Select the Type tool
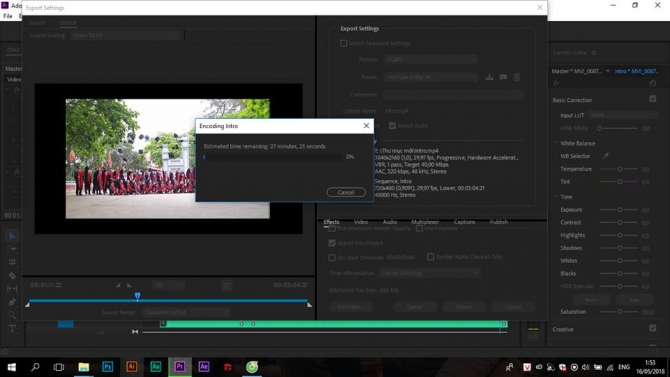The height and width of the screenshot is (377, 670). point(12,329)
